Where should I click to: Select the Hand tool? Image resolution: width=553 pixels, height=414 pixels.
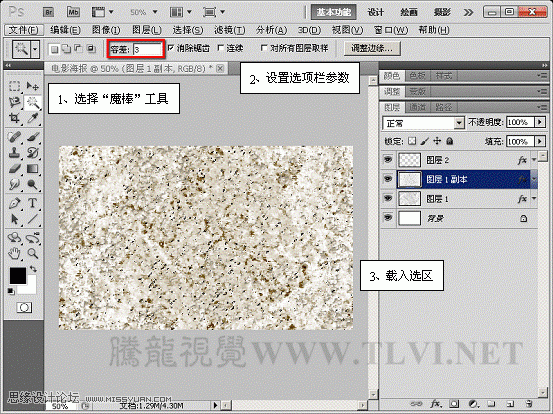[x=14, y=253]
